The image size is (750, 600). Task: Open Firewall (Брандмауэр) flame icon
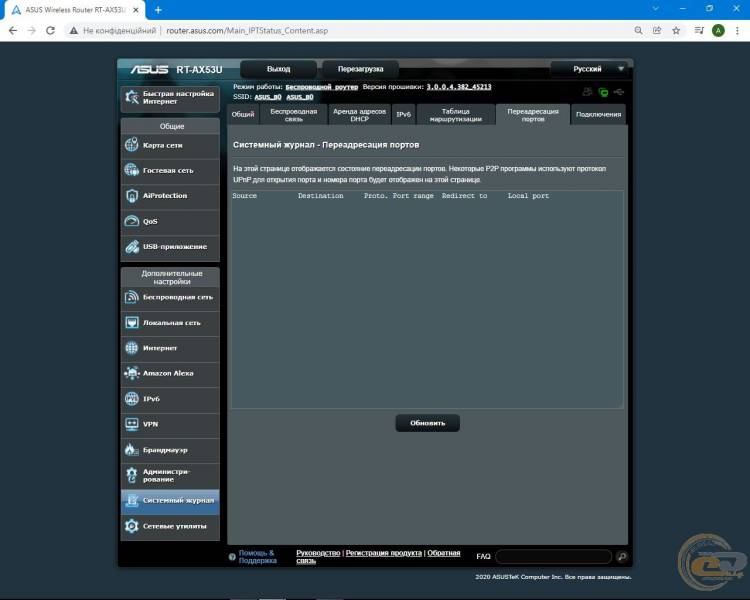(x=132, y=449)
